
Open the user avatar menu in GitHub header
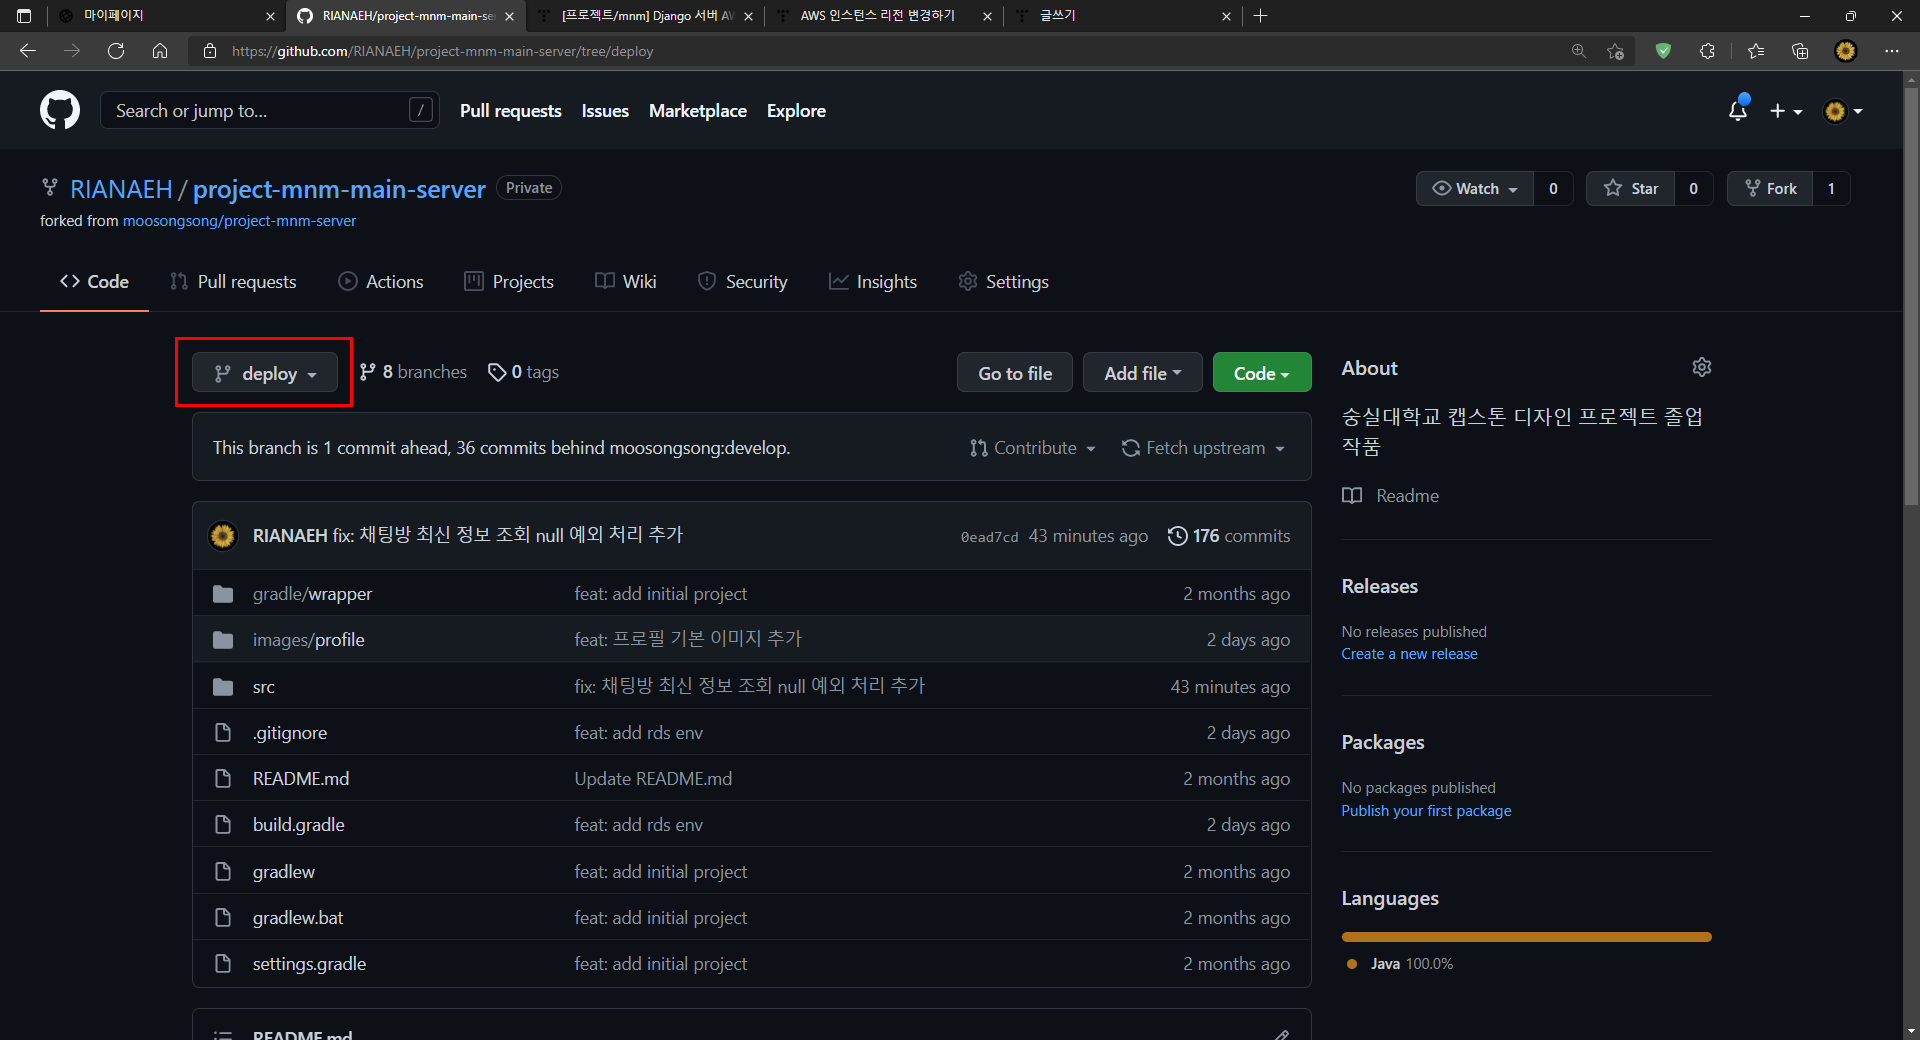pos(1843,111)
